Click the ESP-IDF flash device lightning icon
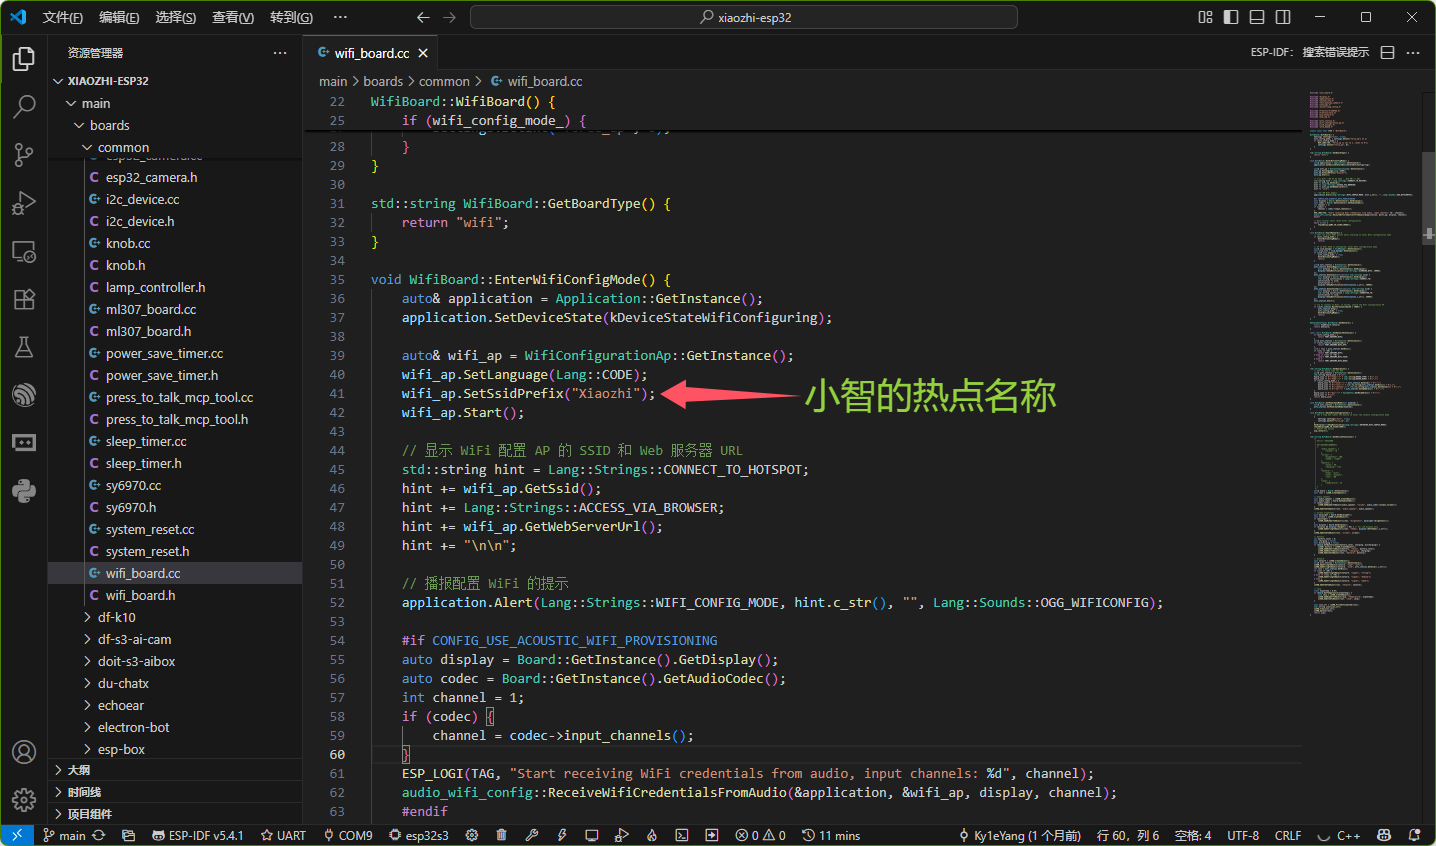 pyautogui.click(x=562, y=835)
